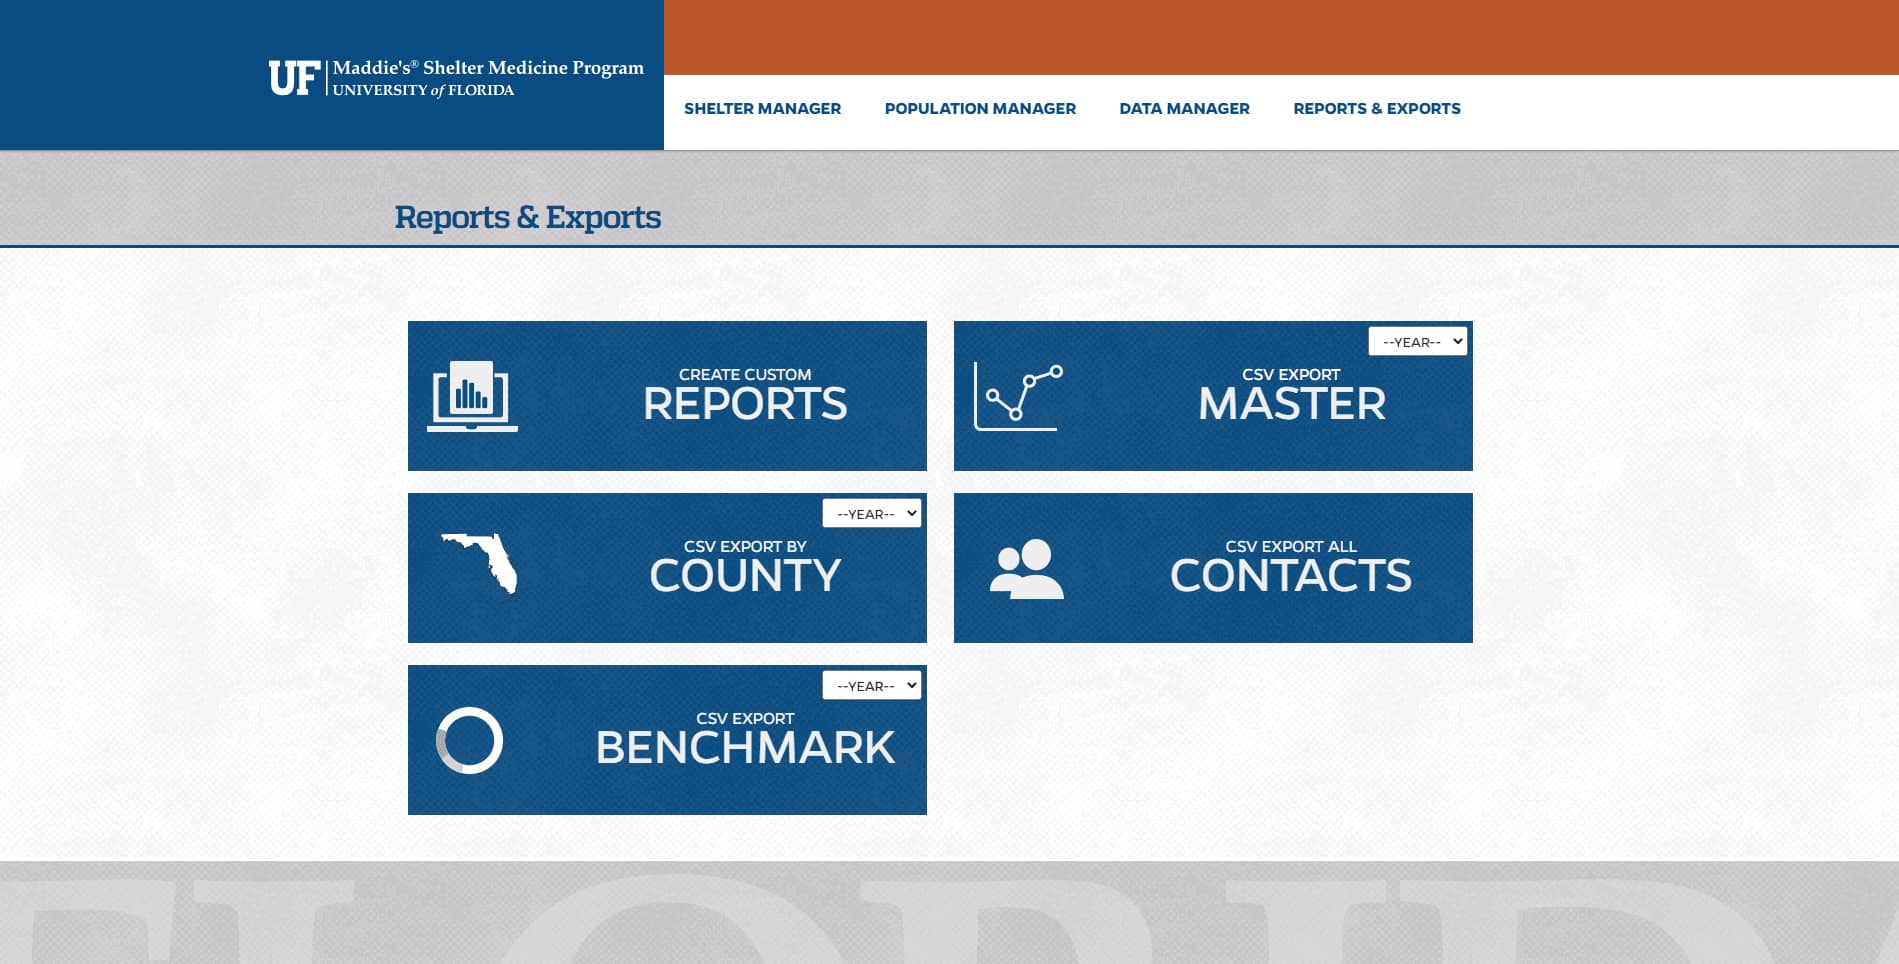This screenshot has height=964, width=1899.
Task: Click the Reports & Exports page heading
Action: coord(527,217)
